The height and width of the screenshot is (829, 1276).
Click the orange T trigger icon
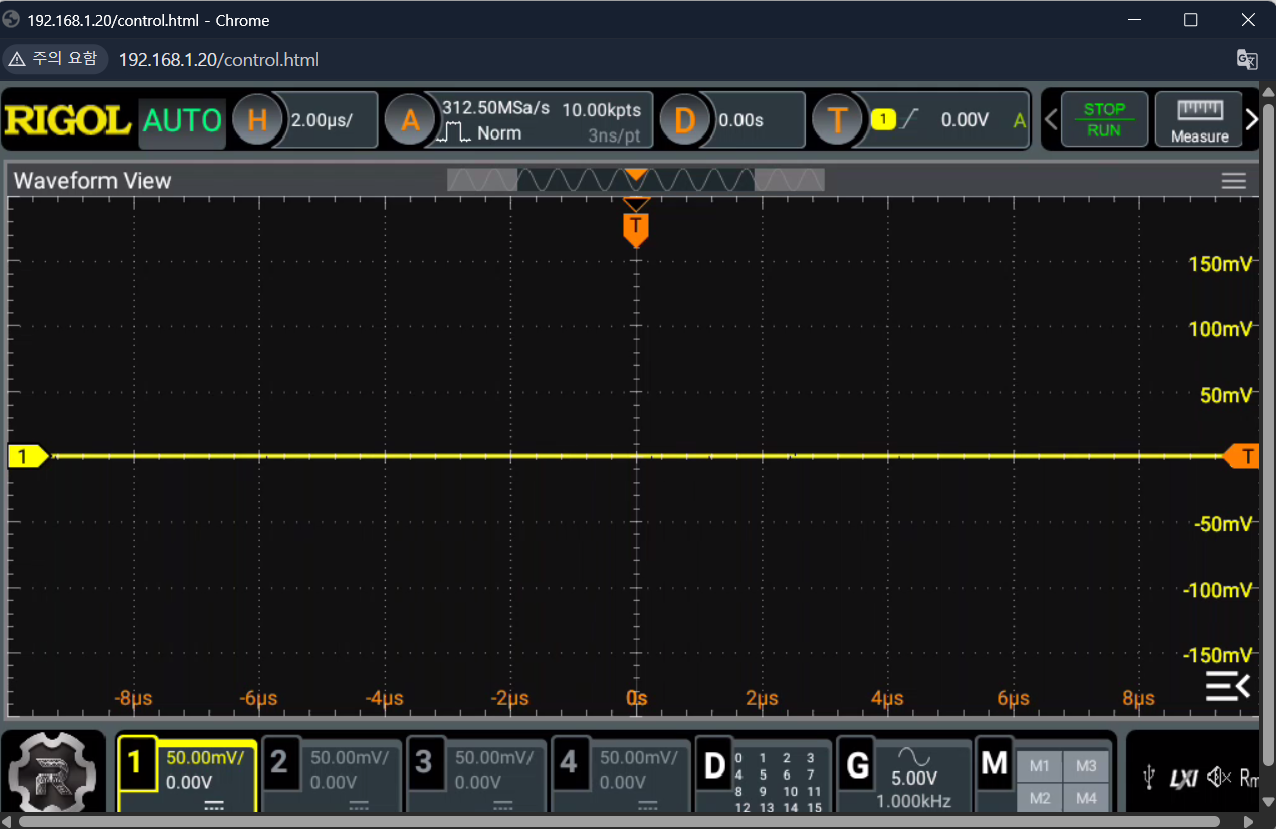(837, 121)
